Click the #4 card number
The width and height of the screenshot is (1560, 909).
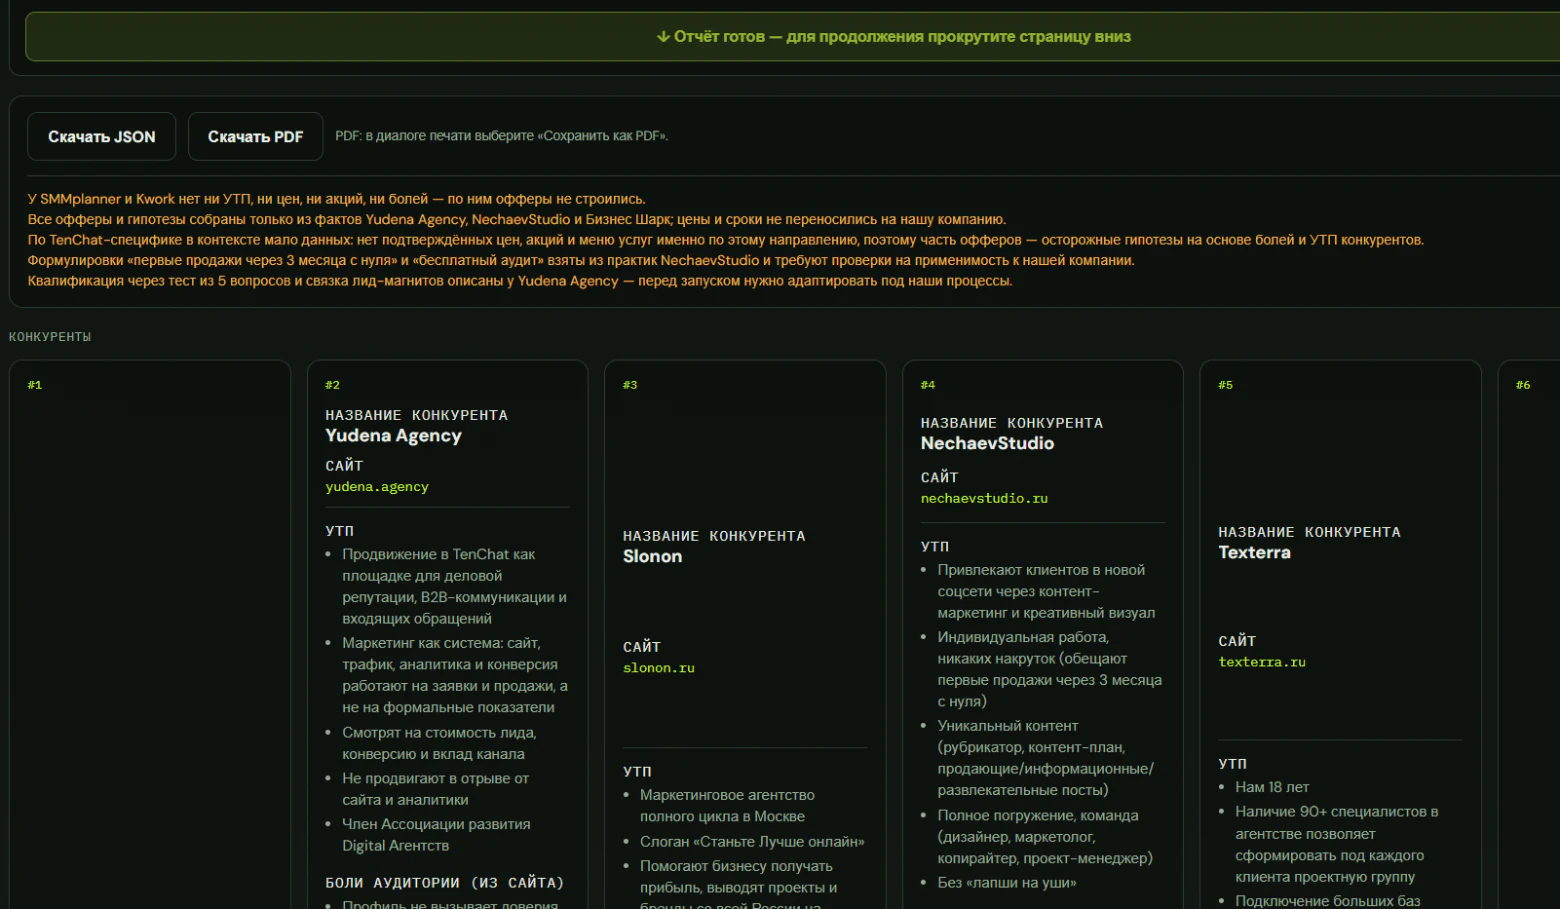(x=928, y=385)
